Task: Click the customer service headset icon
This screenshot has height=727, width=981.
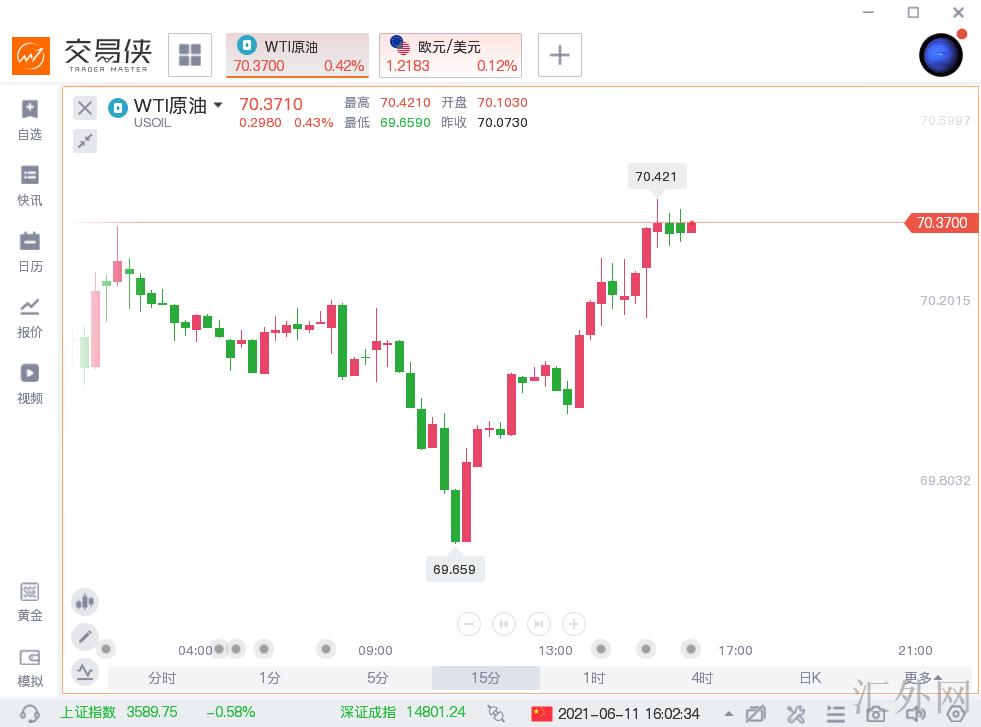Action: 30,713
